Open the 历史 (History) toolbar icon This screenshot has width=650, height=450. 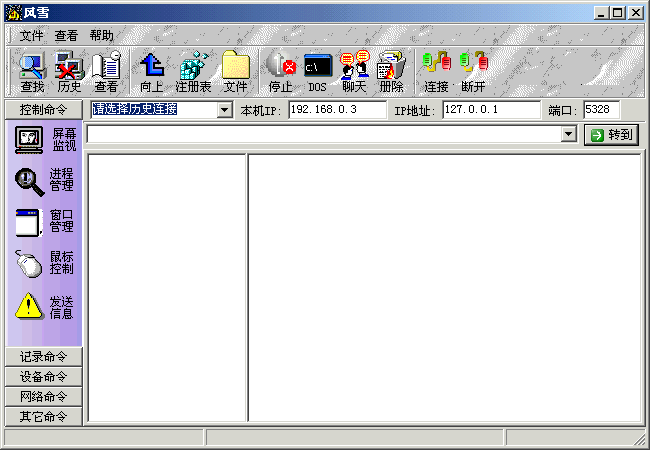pos(69,72)
